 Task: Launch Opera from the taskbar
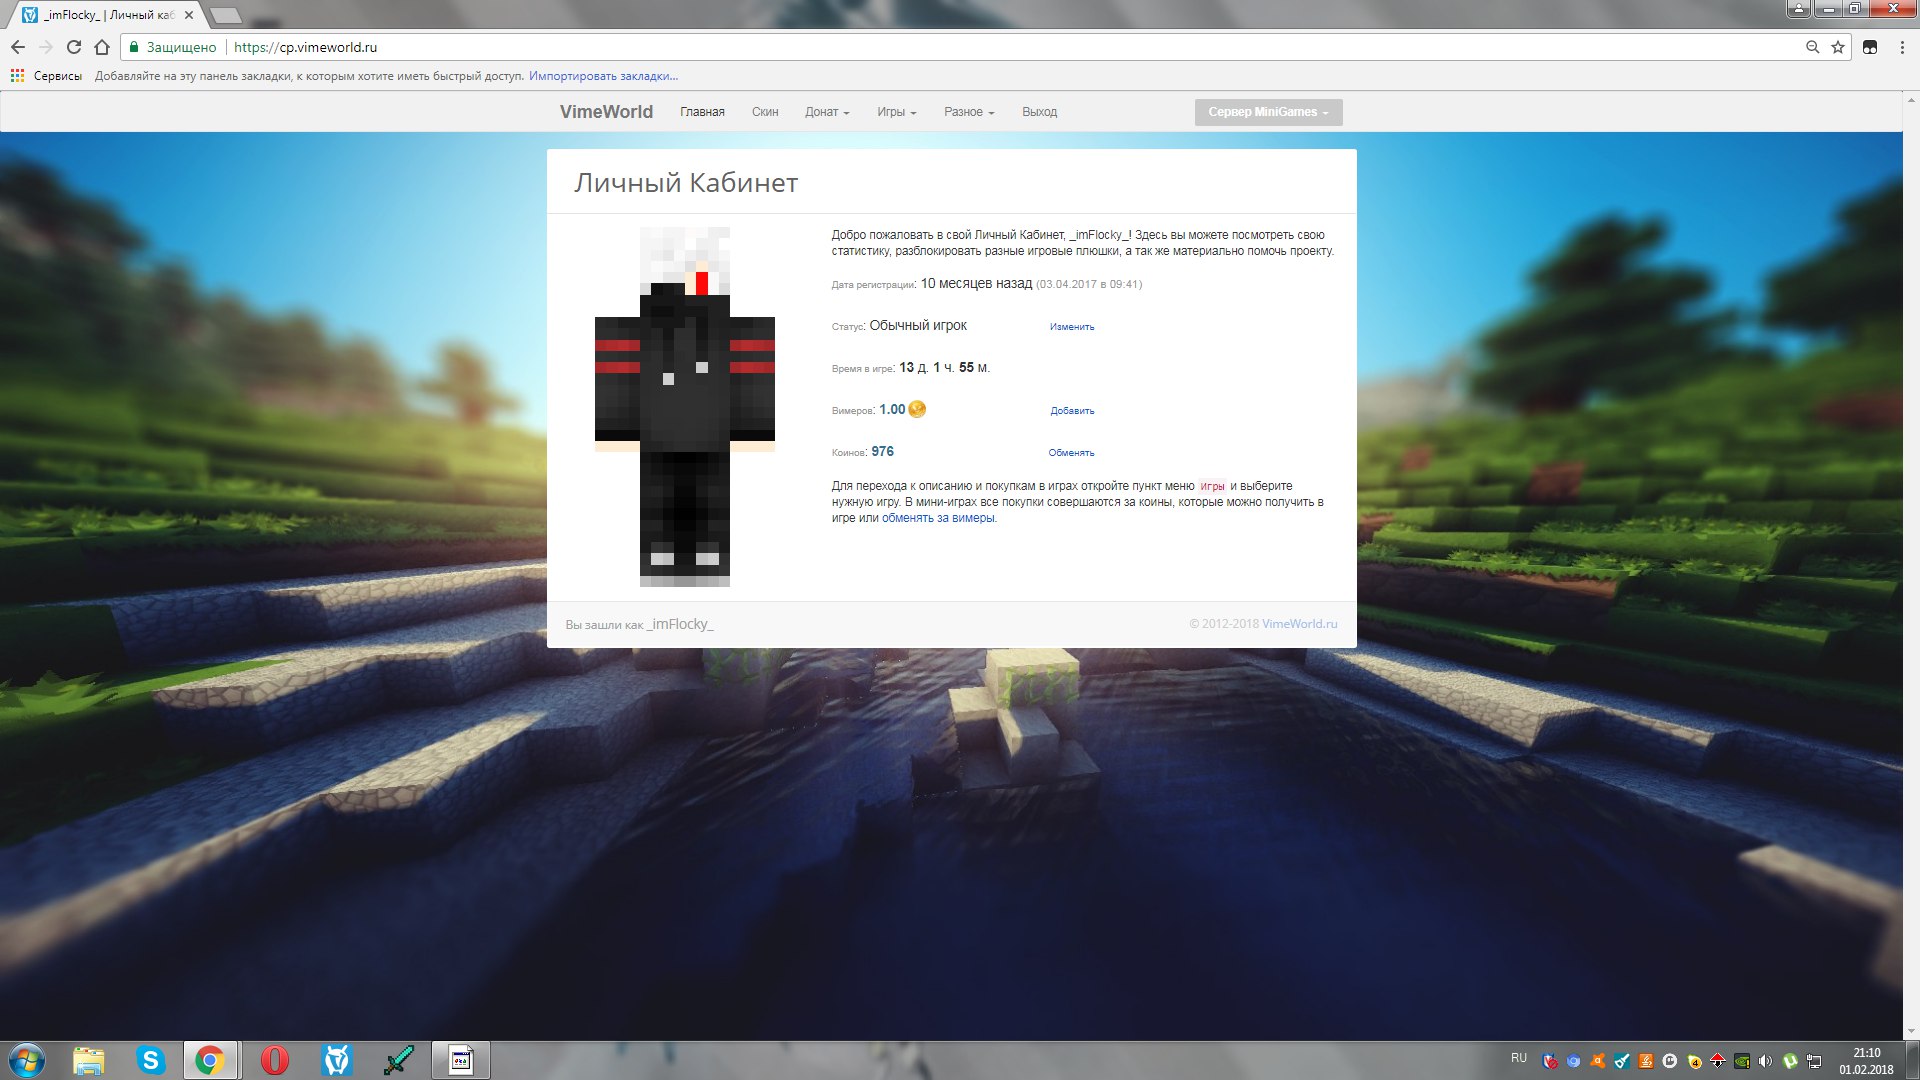coord(274,1061)
